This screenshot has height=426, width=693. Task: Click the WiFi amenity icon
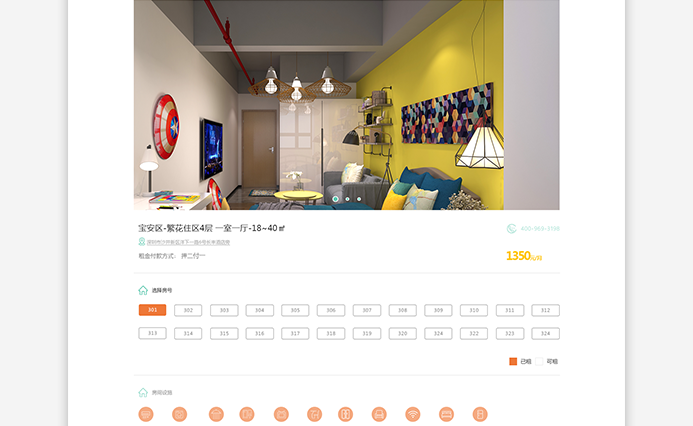(x=412, y=414)
